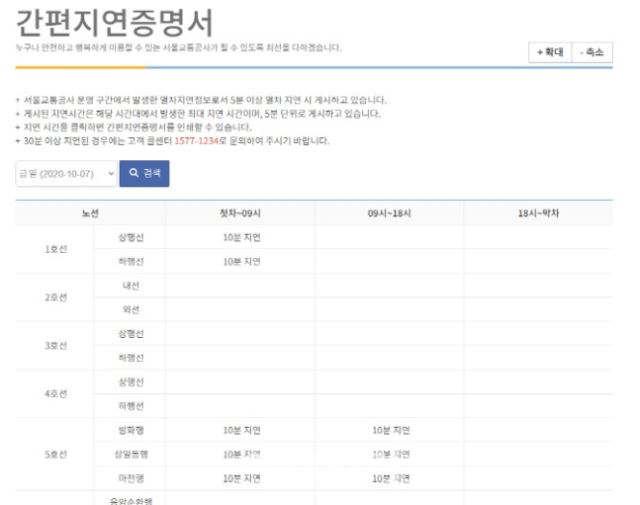The width and height of the screenshot is (640, 505).
Task: Open 5호선 상일동행 09시~18시 10분 지연
Action: tap(391, 454)
